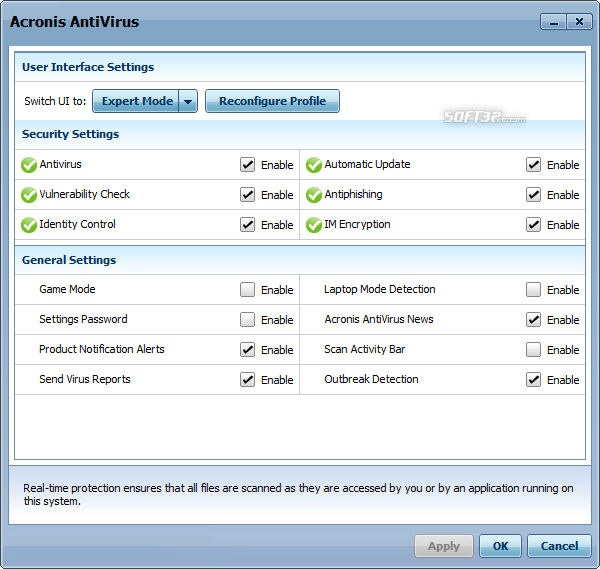Click the Antiphishing label
The image size is (600, 569).
353,194
